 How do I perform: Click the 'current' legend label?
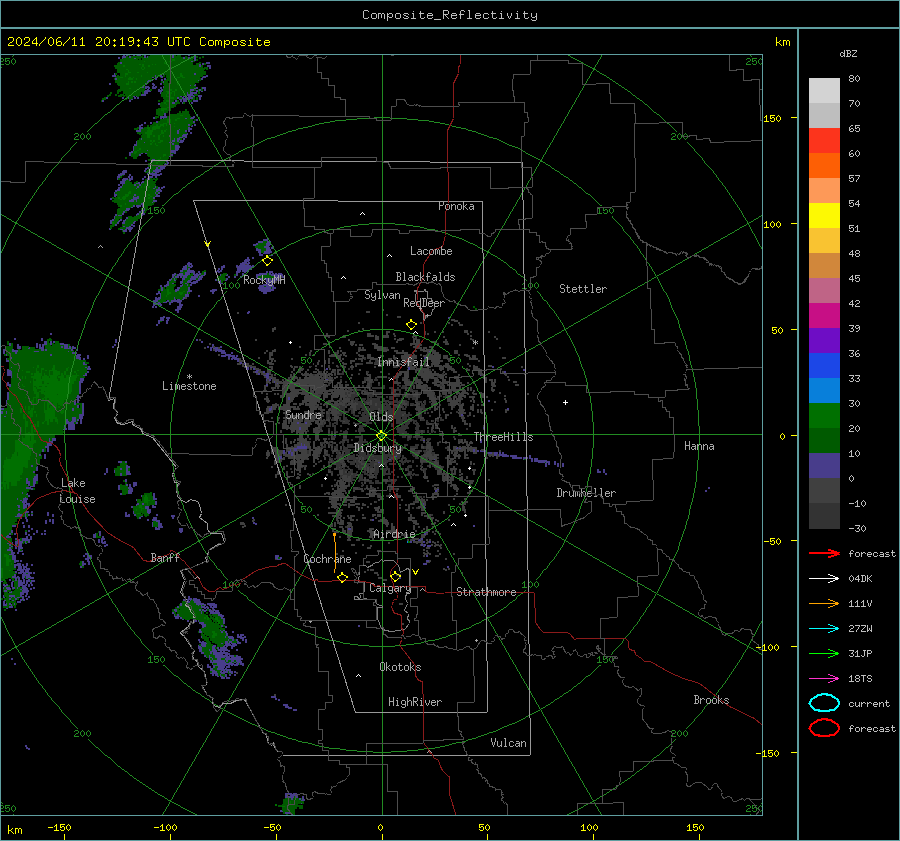click(869, 704)
